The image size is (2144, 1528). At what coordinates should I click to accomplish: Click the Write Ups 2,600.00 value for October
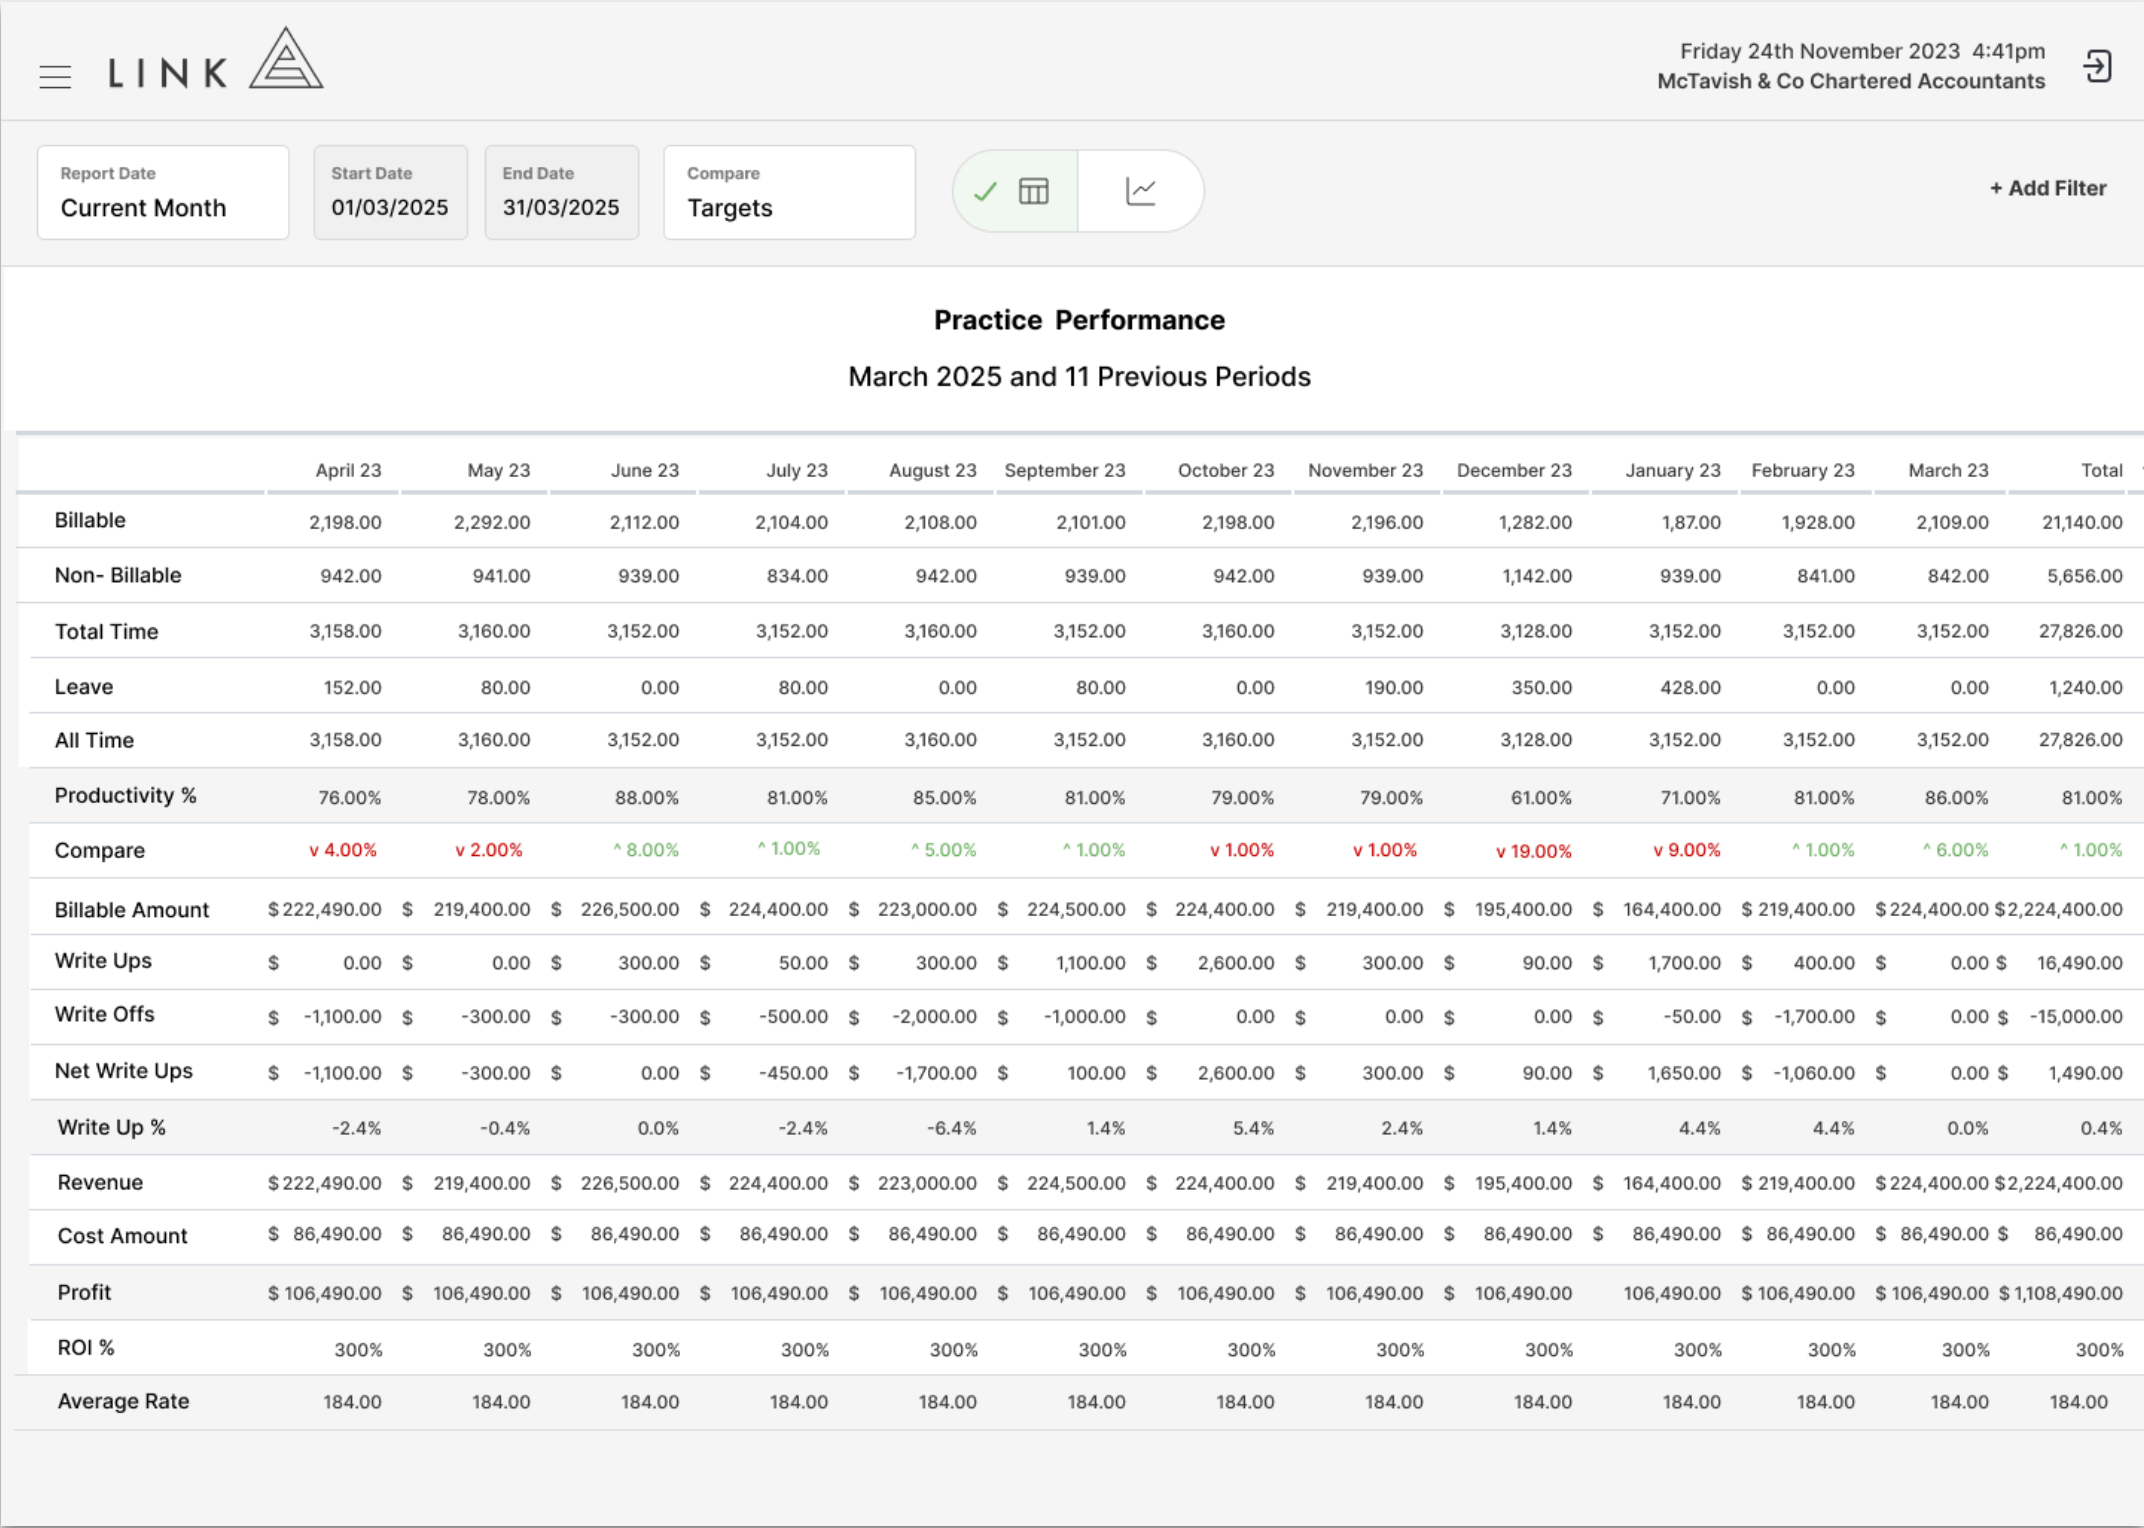1236,962
